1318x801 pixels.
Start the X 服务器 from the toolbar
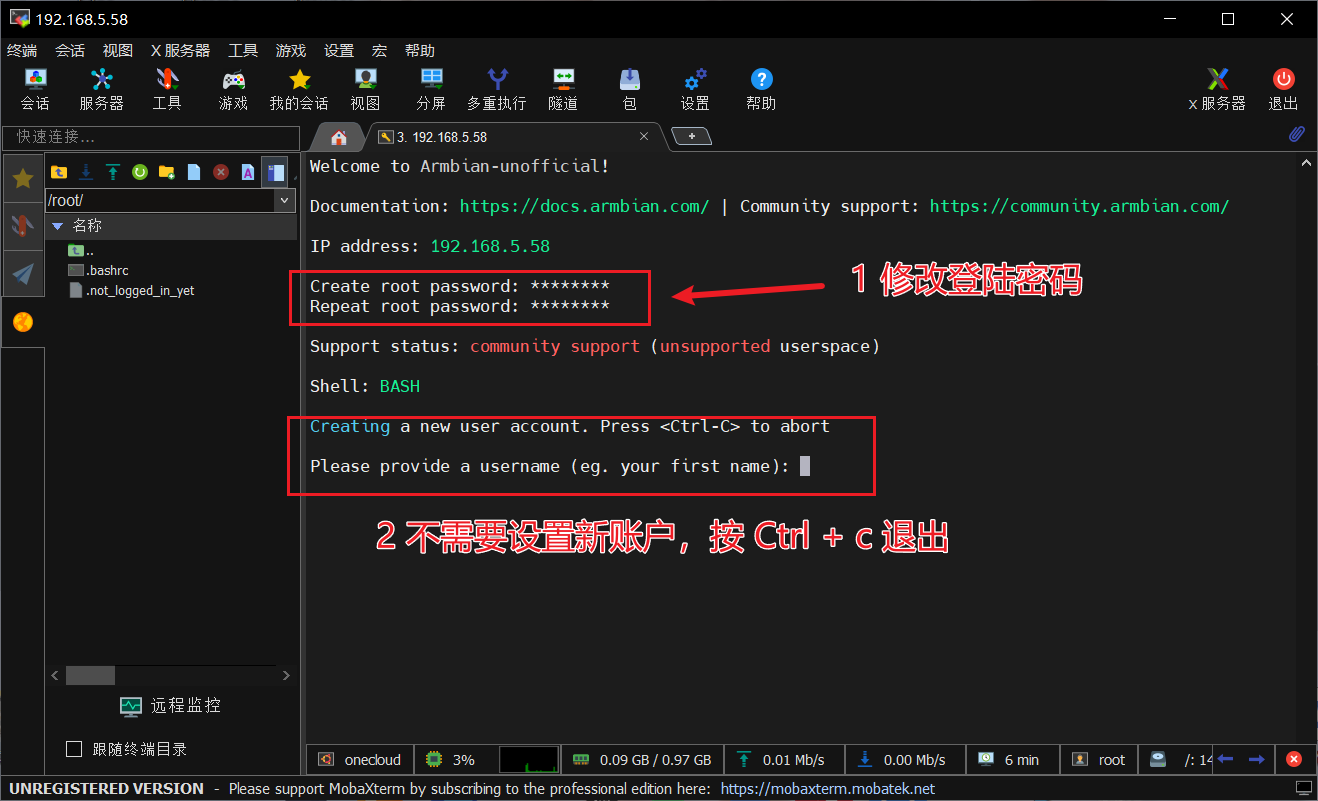pos(1217,89)
